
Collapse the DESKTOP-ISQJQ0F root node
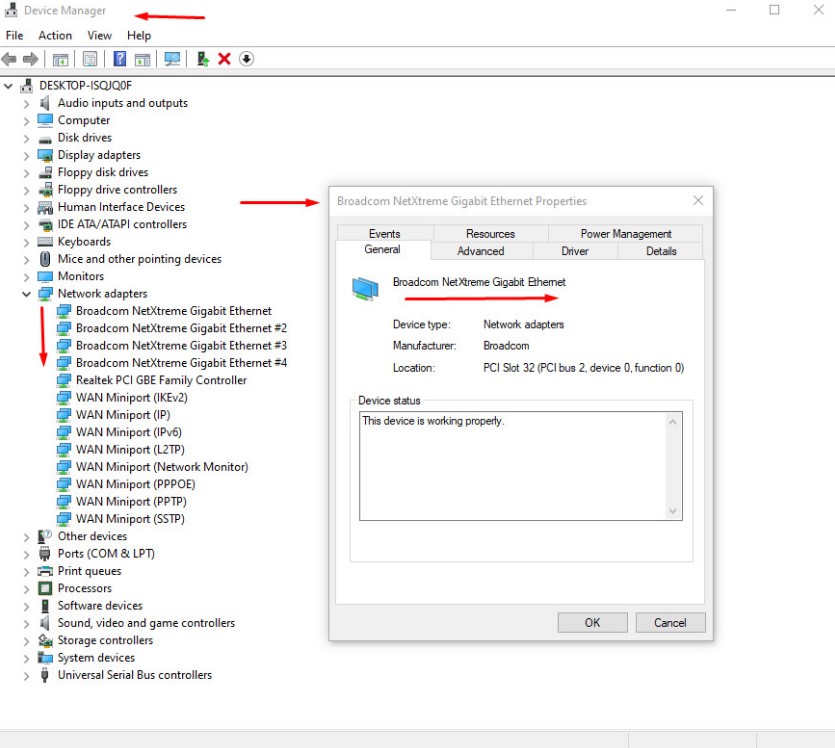pos(8,86)
